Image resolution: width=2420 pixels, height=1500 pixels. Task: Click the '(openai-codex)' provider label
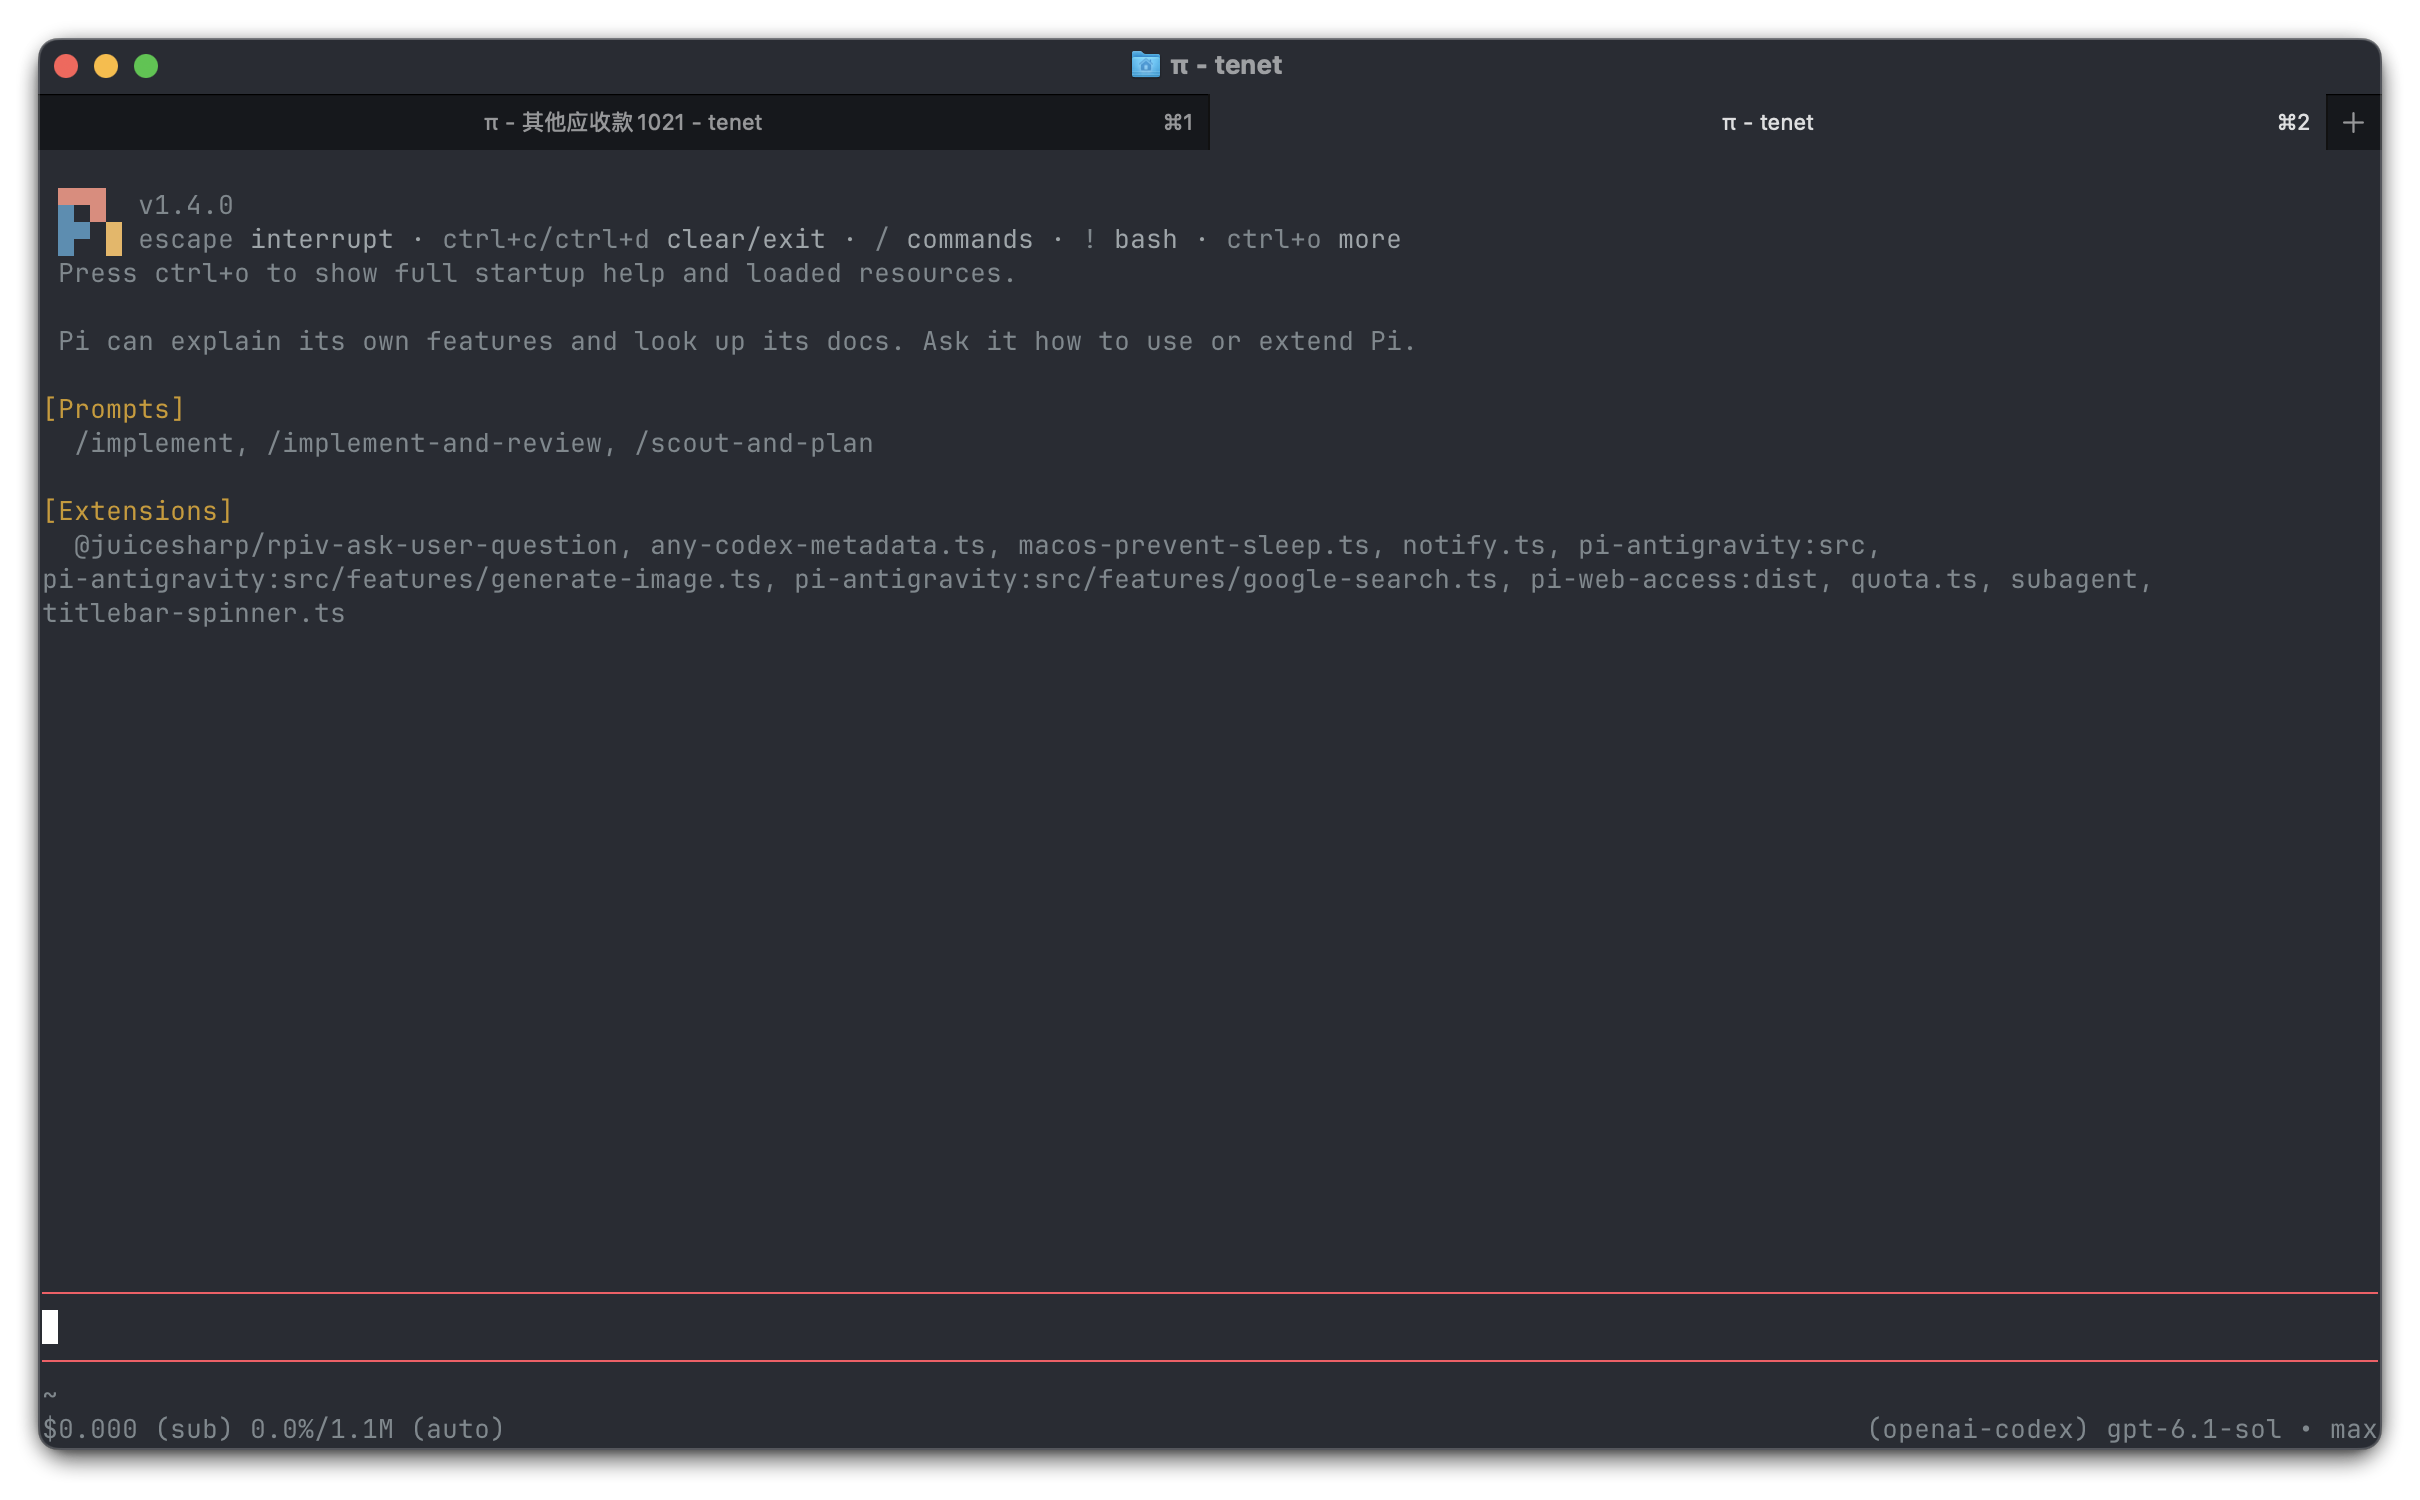pyautogui.click(x=1978, y=1429)
